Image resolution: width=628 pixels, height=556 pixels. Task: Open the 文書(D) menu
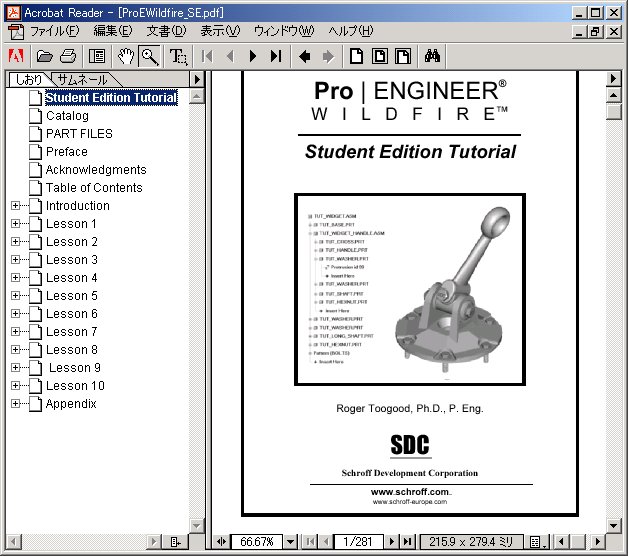(x=166, y=31)
